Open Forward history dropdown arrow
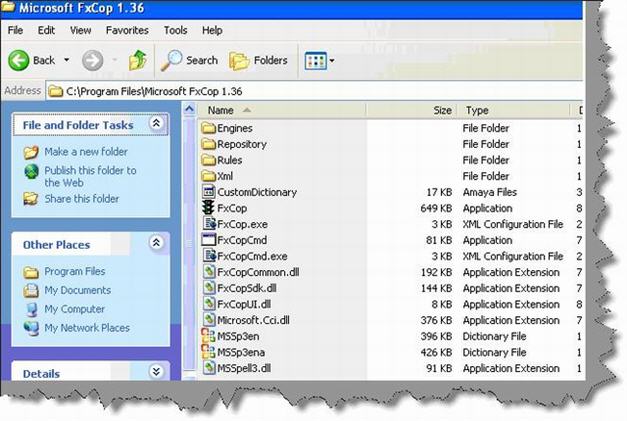Viewport: 627px width, 421px height. click(115, 60)
